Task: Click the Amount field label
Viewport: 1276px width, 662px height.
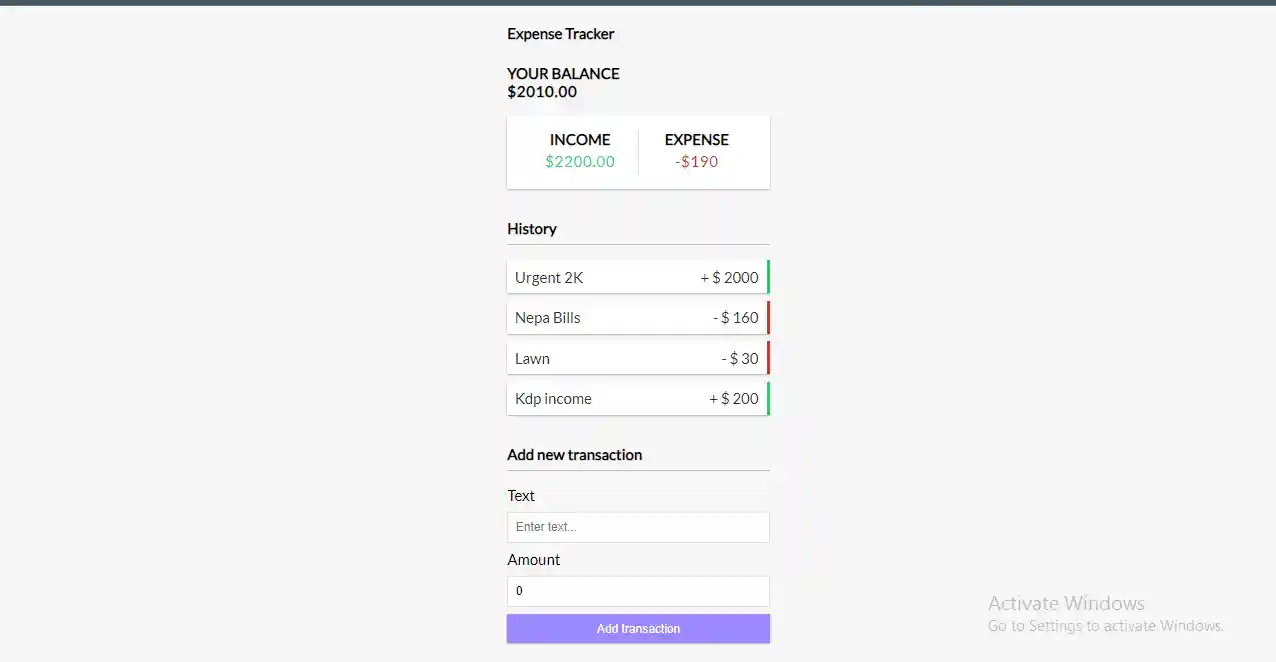Action: coord(534,559)
